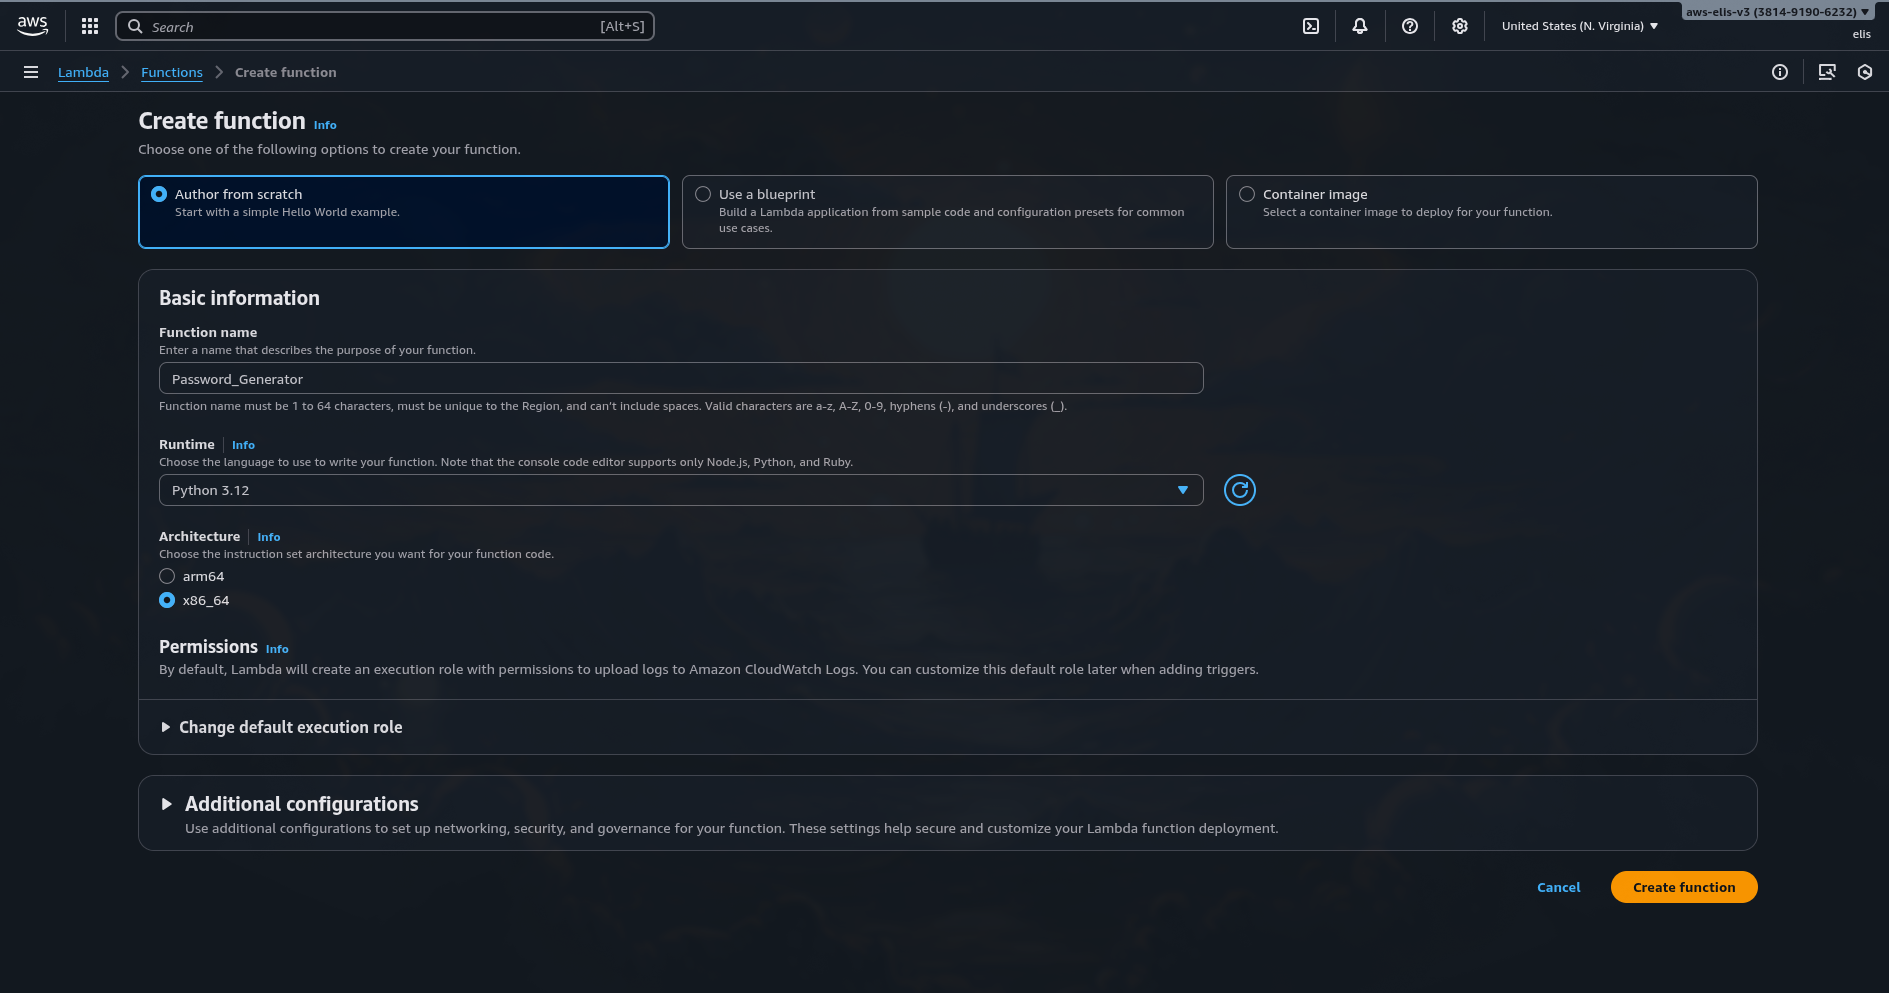This screenshot has height=993, width=1889.
Task: Go to Lambda breadcrumb link
Action: [83, 72]
